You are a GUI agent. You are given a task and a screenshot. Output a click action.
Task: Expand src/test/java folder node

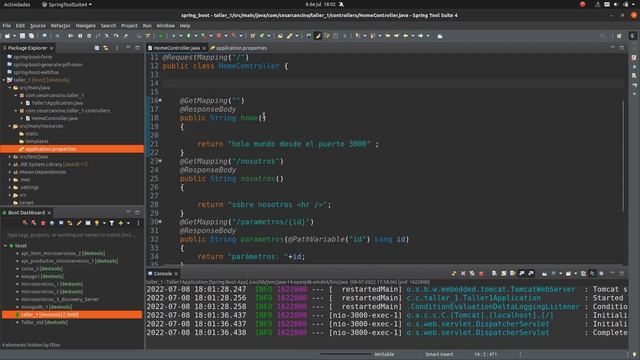(10, 157)
